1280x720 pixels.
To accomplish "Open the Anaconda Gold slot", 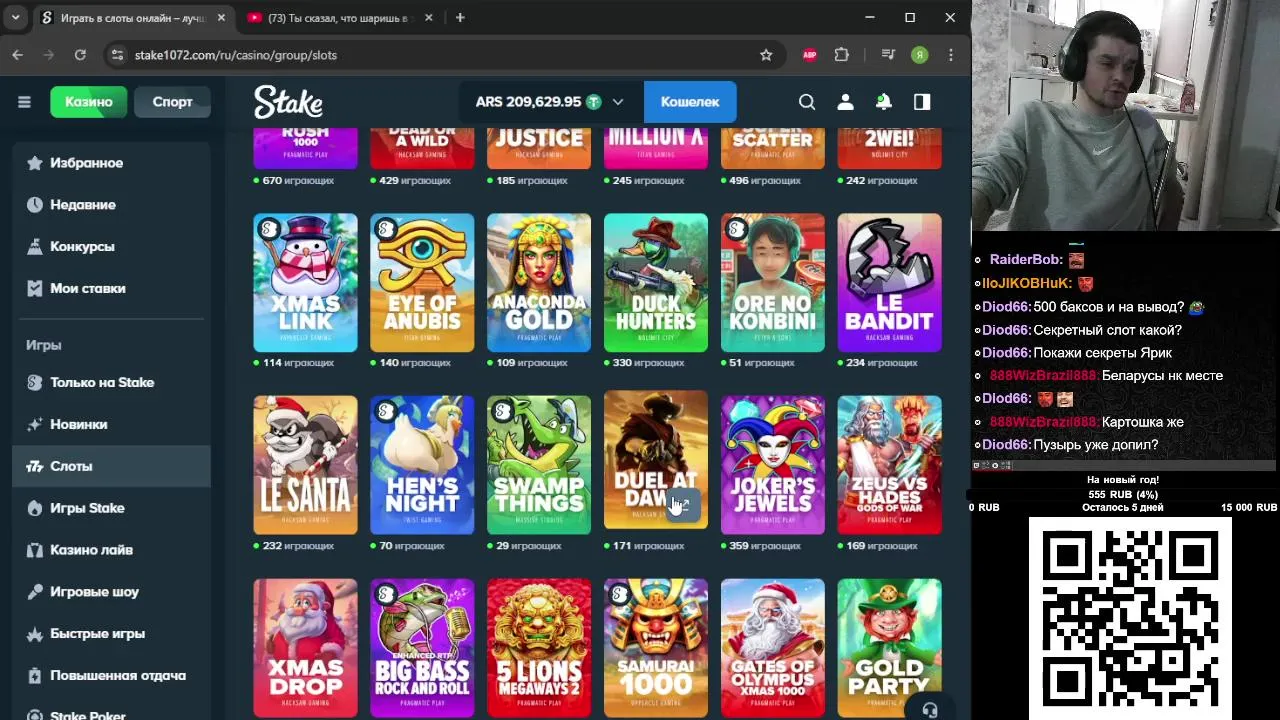I will point(539,283).
